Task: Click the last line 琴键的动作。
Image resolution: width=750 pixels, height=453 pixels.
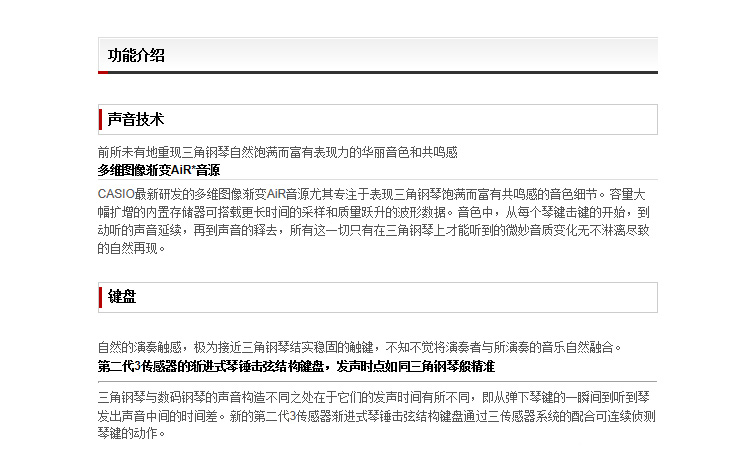Action: tap(132, 433)
